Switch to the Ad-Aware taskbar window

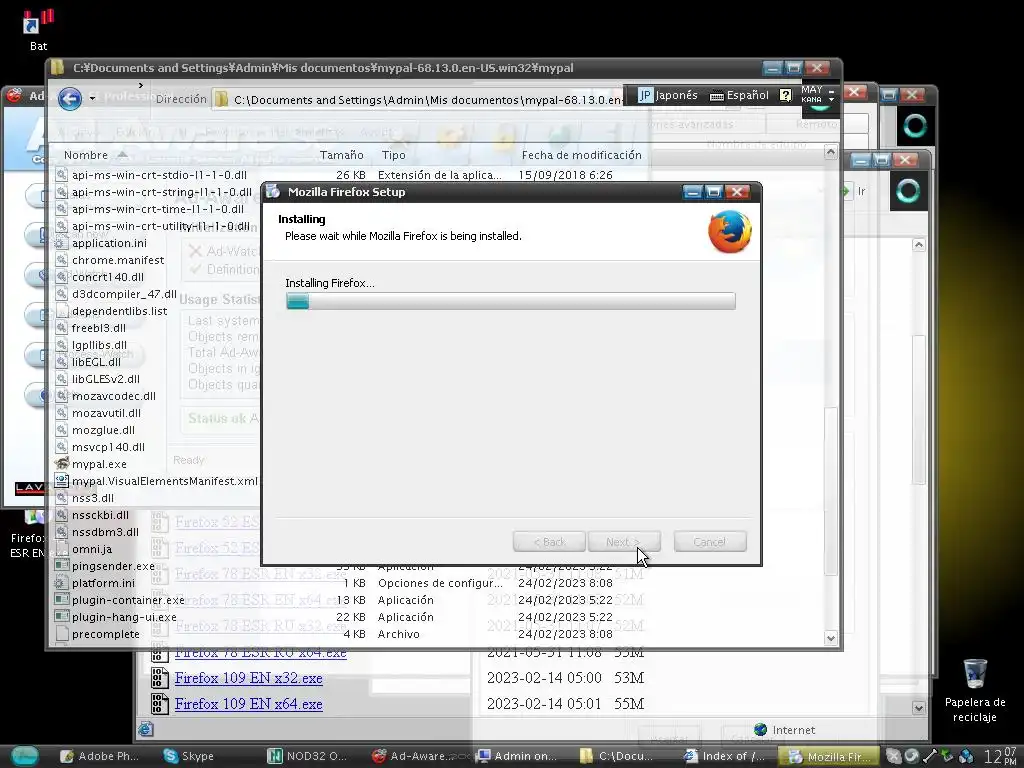point(413,756)
